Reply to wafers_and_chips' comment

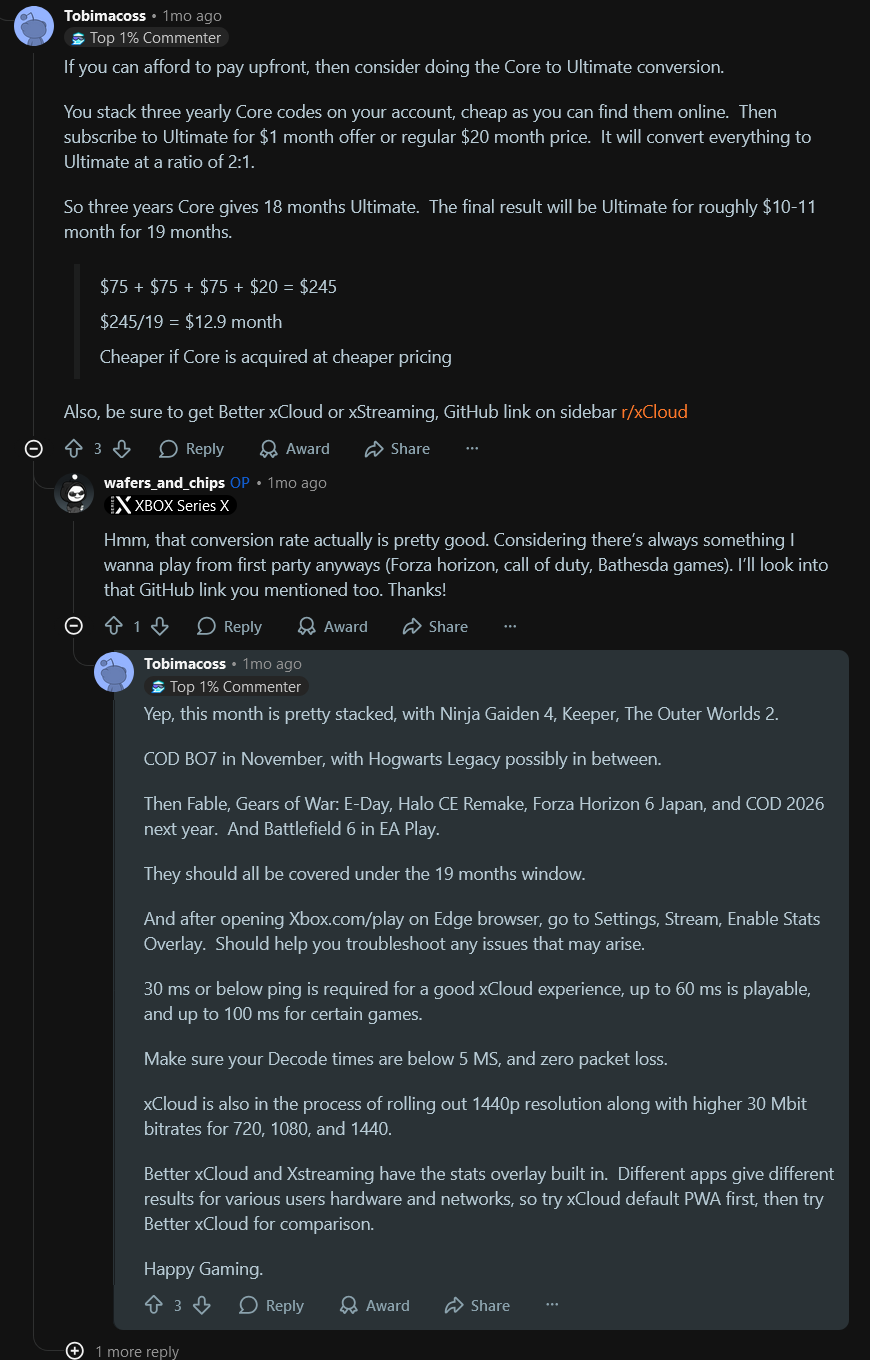tap(229, 626)
